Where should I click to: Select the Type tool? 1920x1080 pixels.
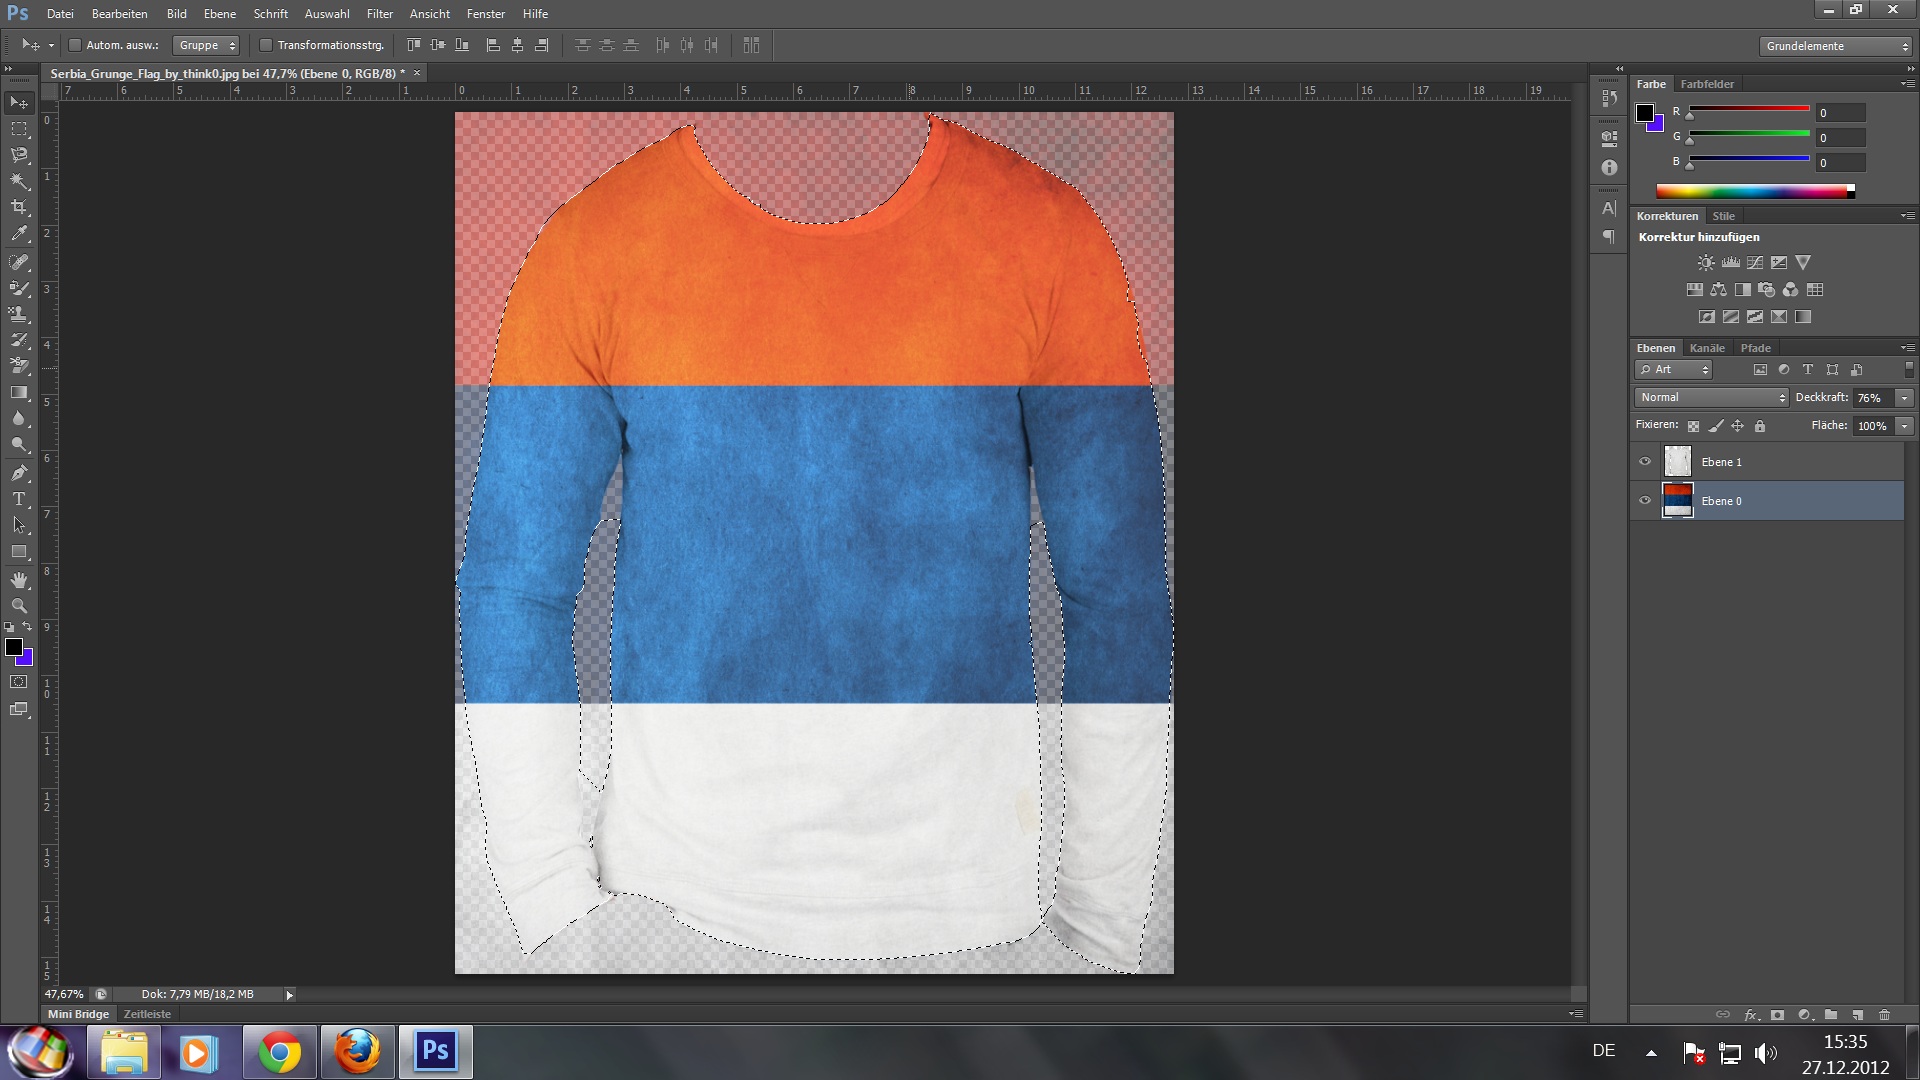[19, 499]
